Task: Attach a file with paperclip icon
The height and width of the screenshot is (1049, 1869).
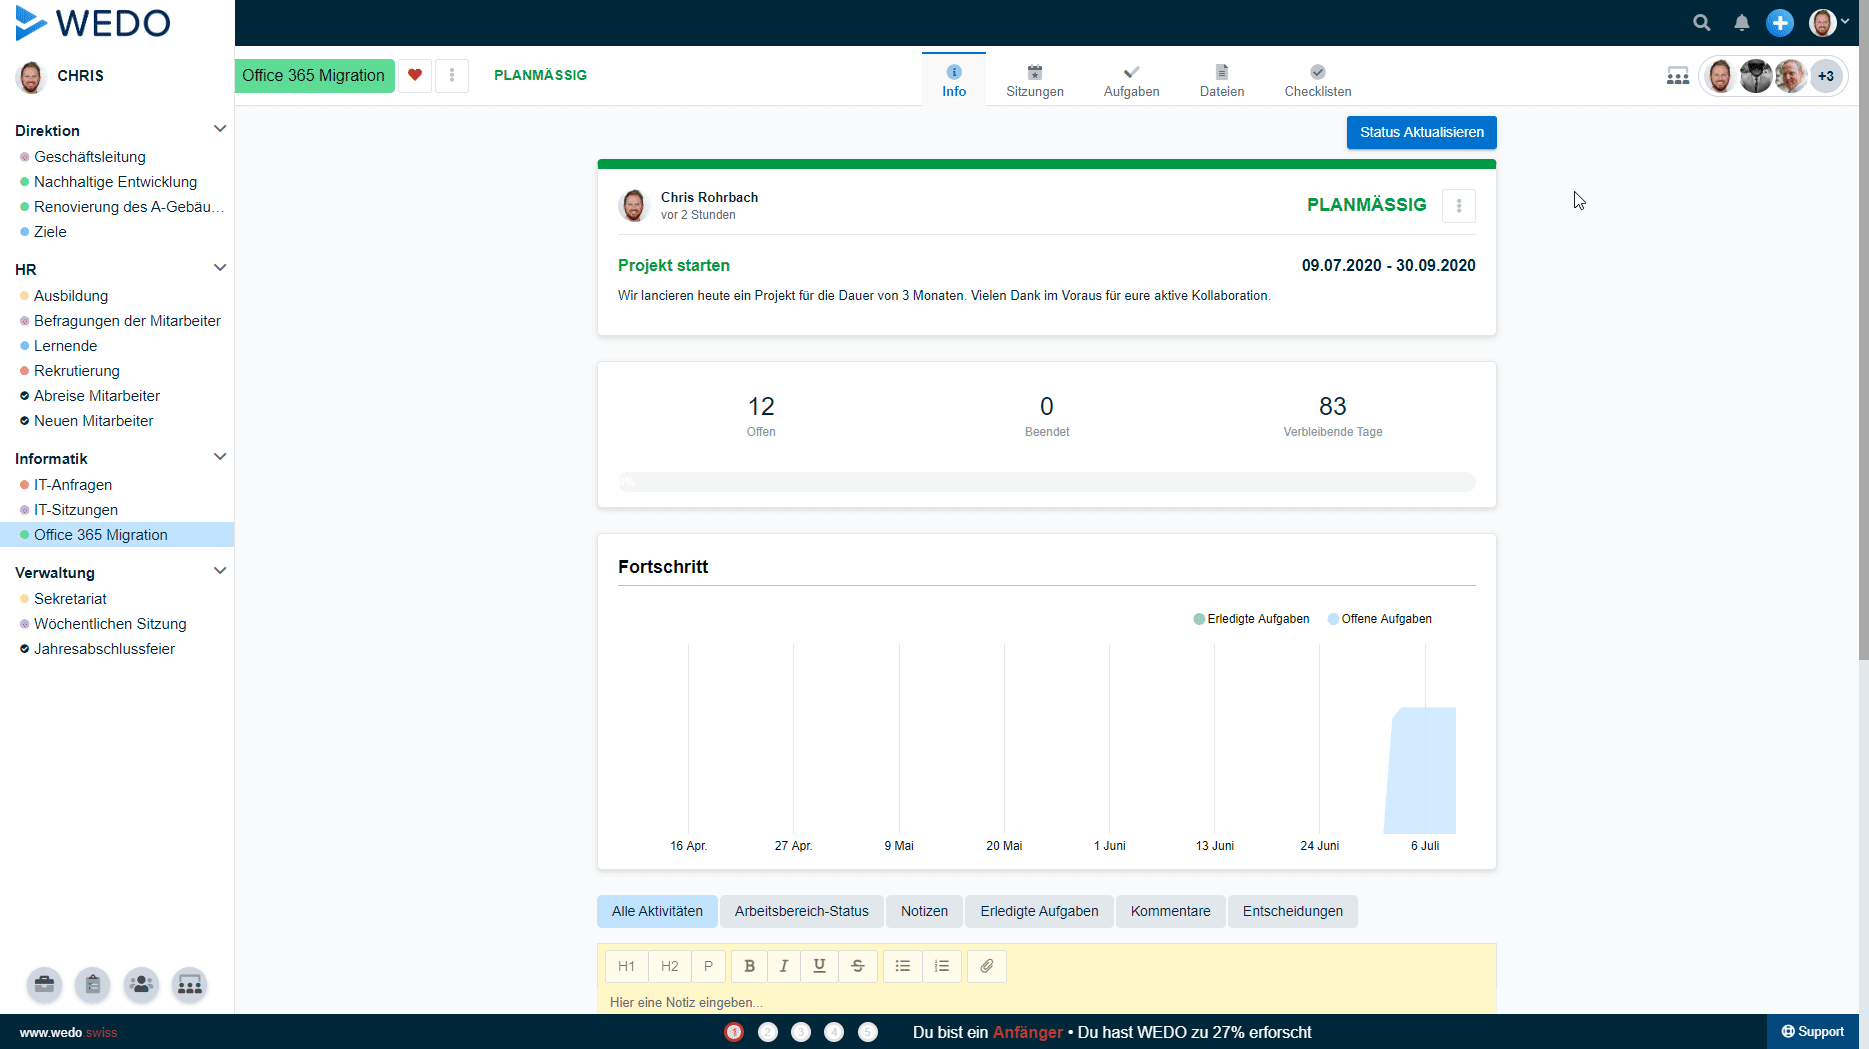Action: [x=987, y=966]
